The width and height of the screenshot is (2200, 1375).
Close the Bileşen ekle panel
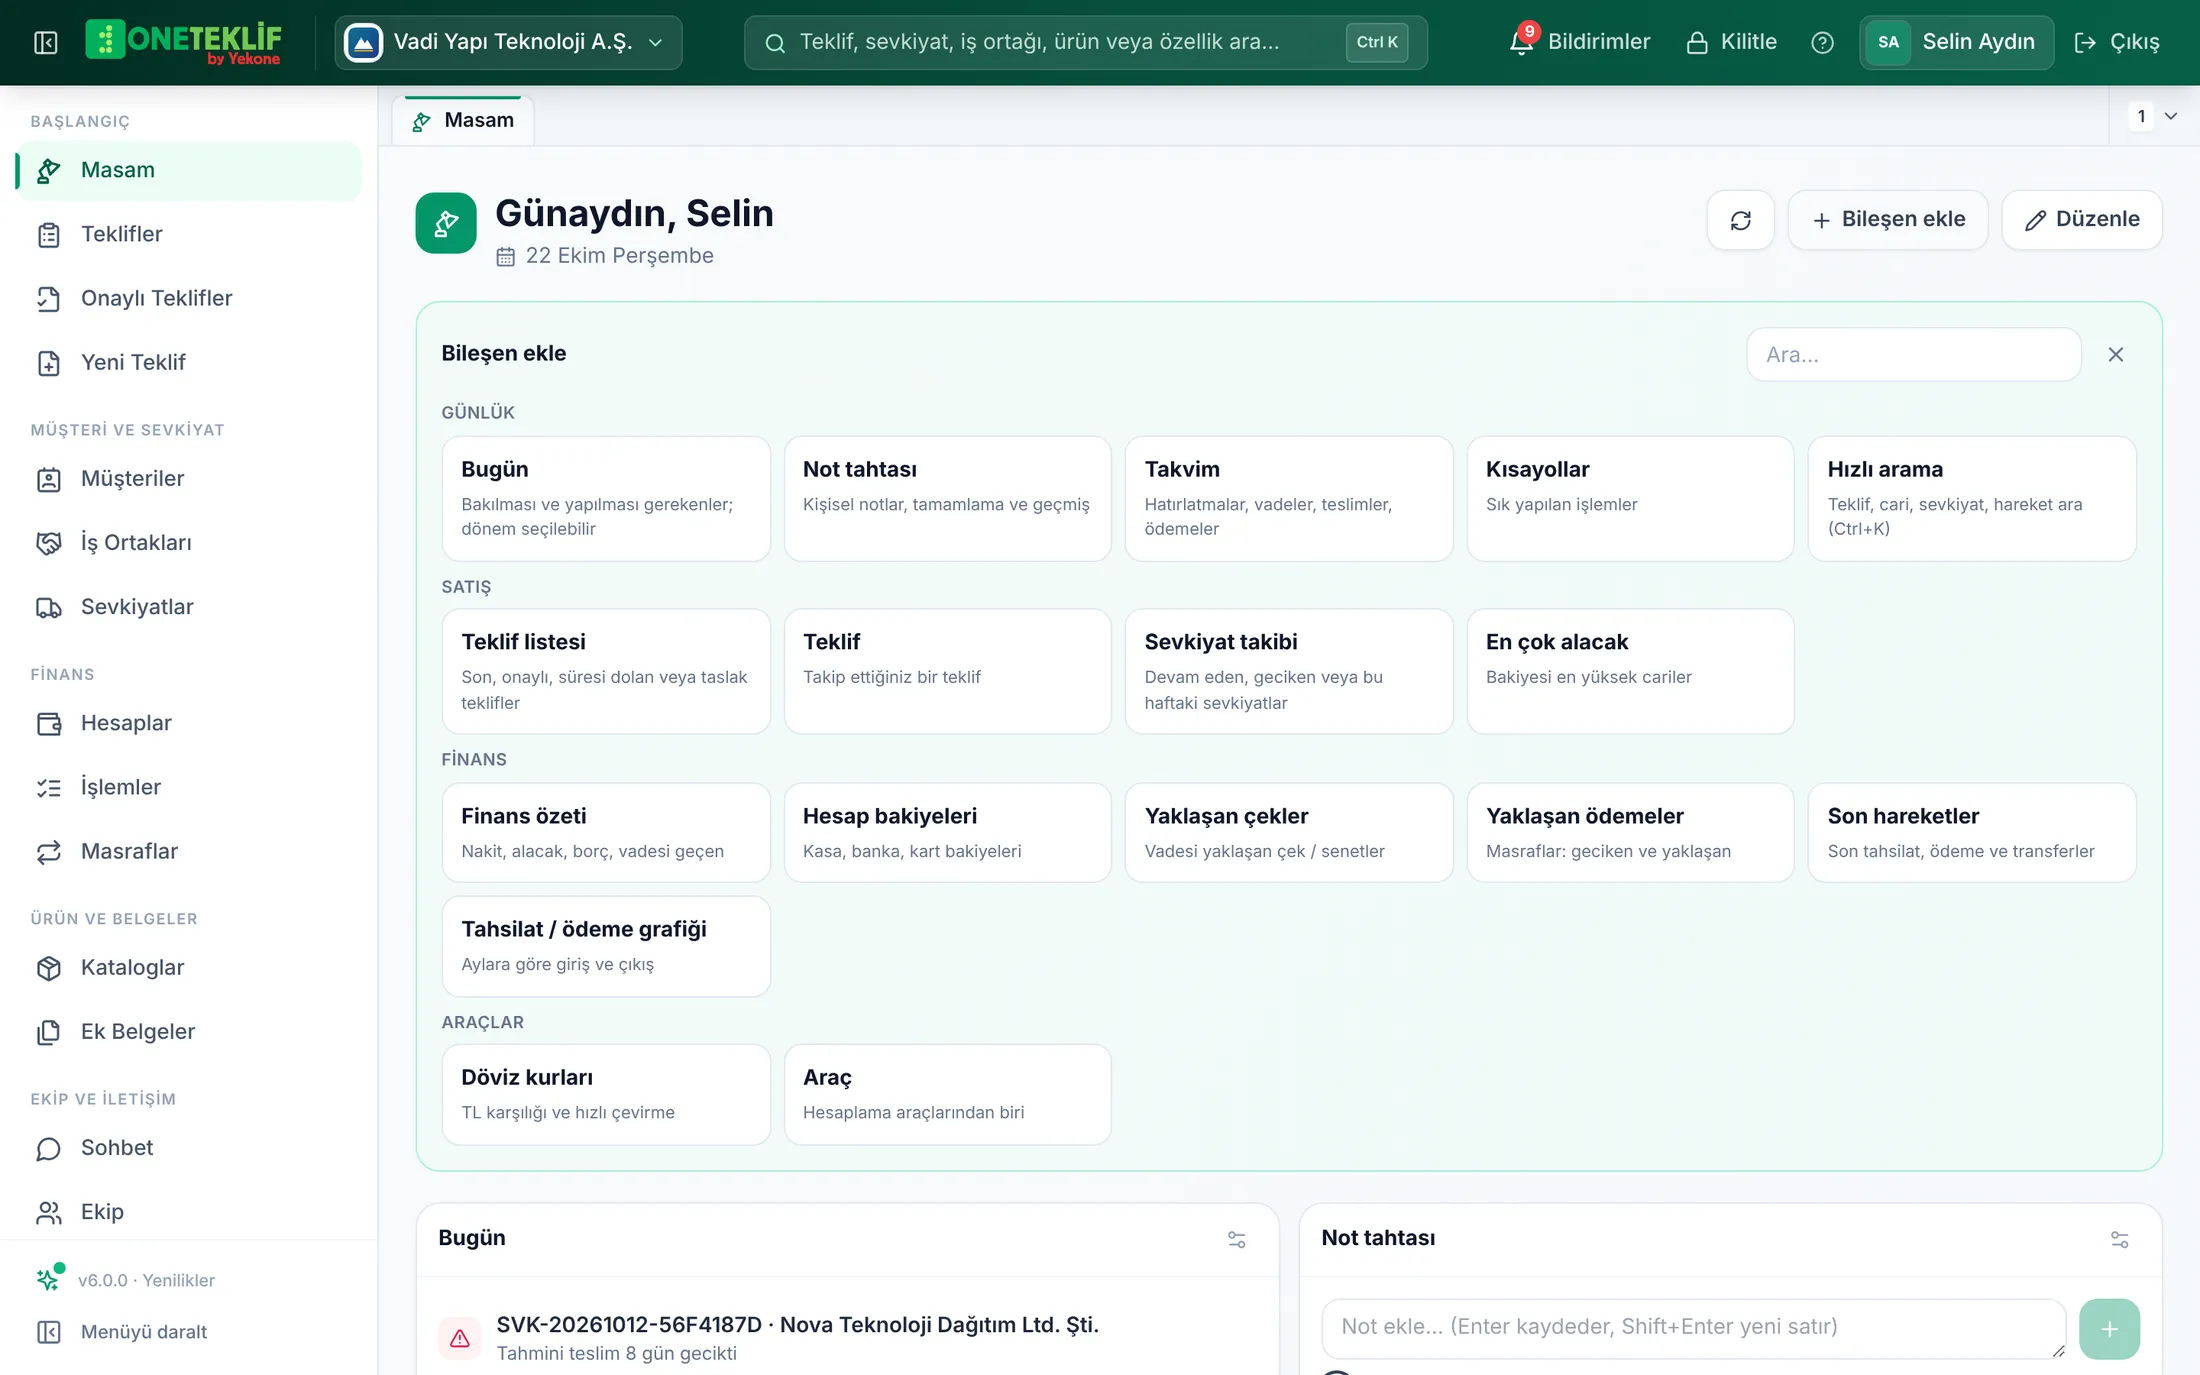(2115, 354)
